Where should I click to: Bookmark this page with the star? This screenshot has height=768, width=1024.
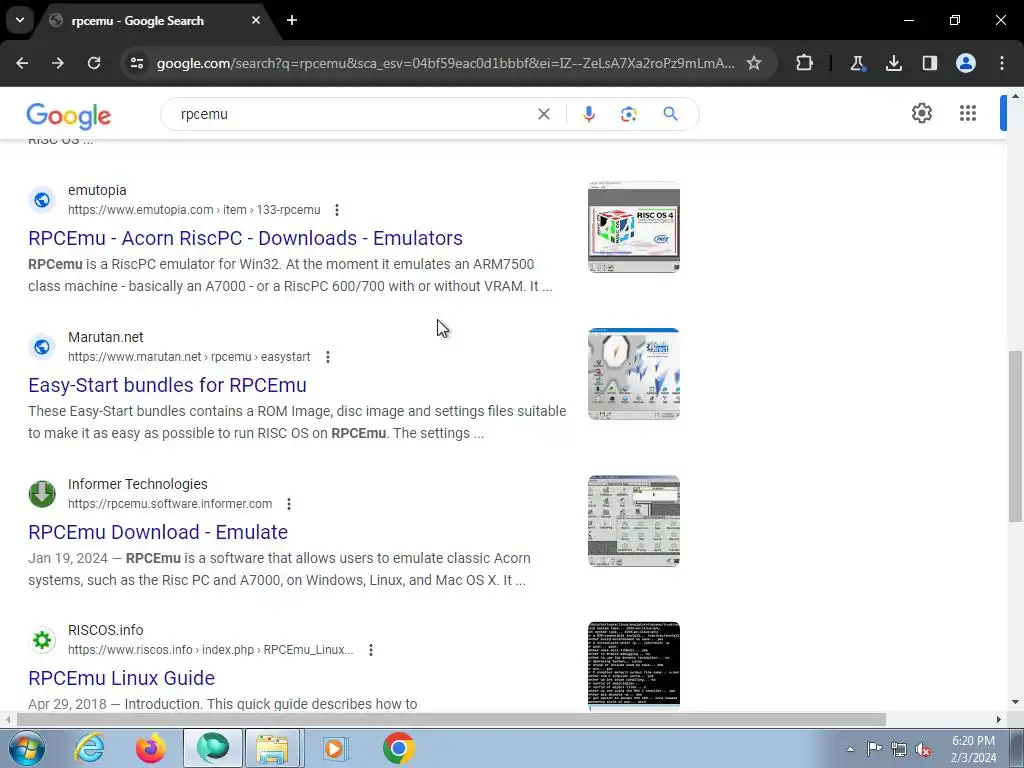(x=754, y=63)
